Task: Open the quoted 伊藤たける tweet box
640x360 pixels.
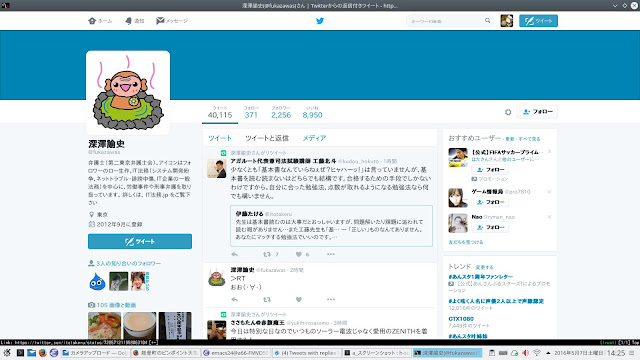Action: tap(331, 226)
